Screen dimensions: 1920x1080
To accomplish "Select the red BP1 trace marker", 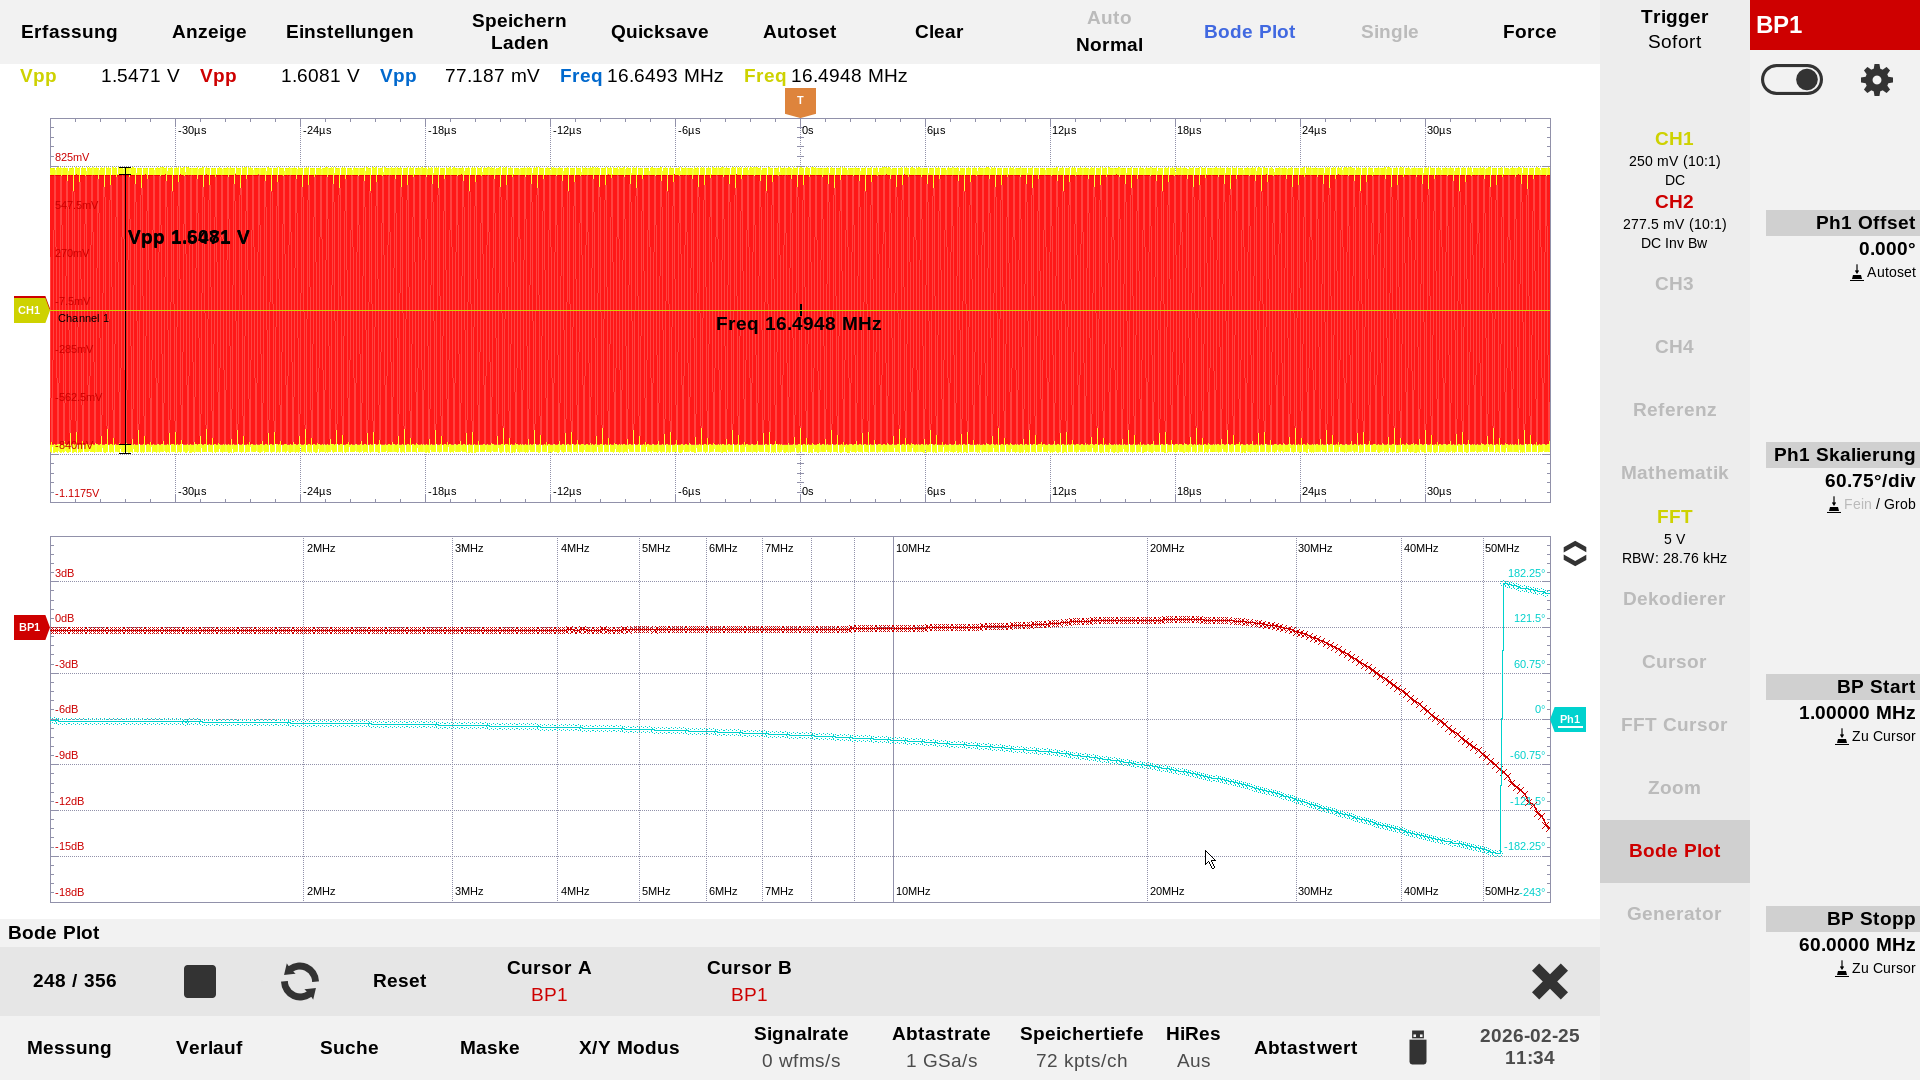I will tap(30, 628).
